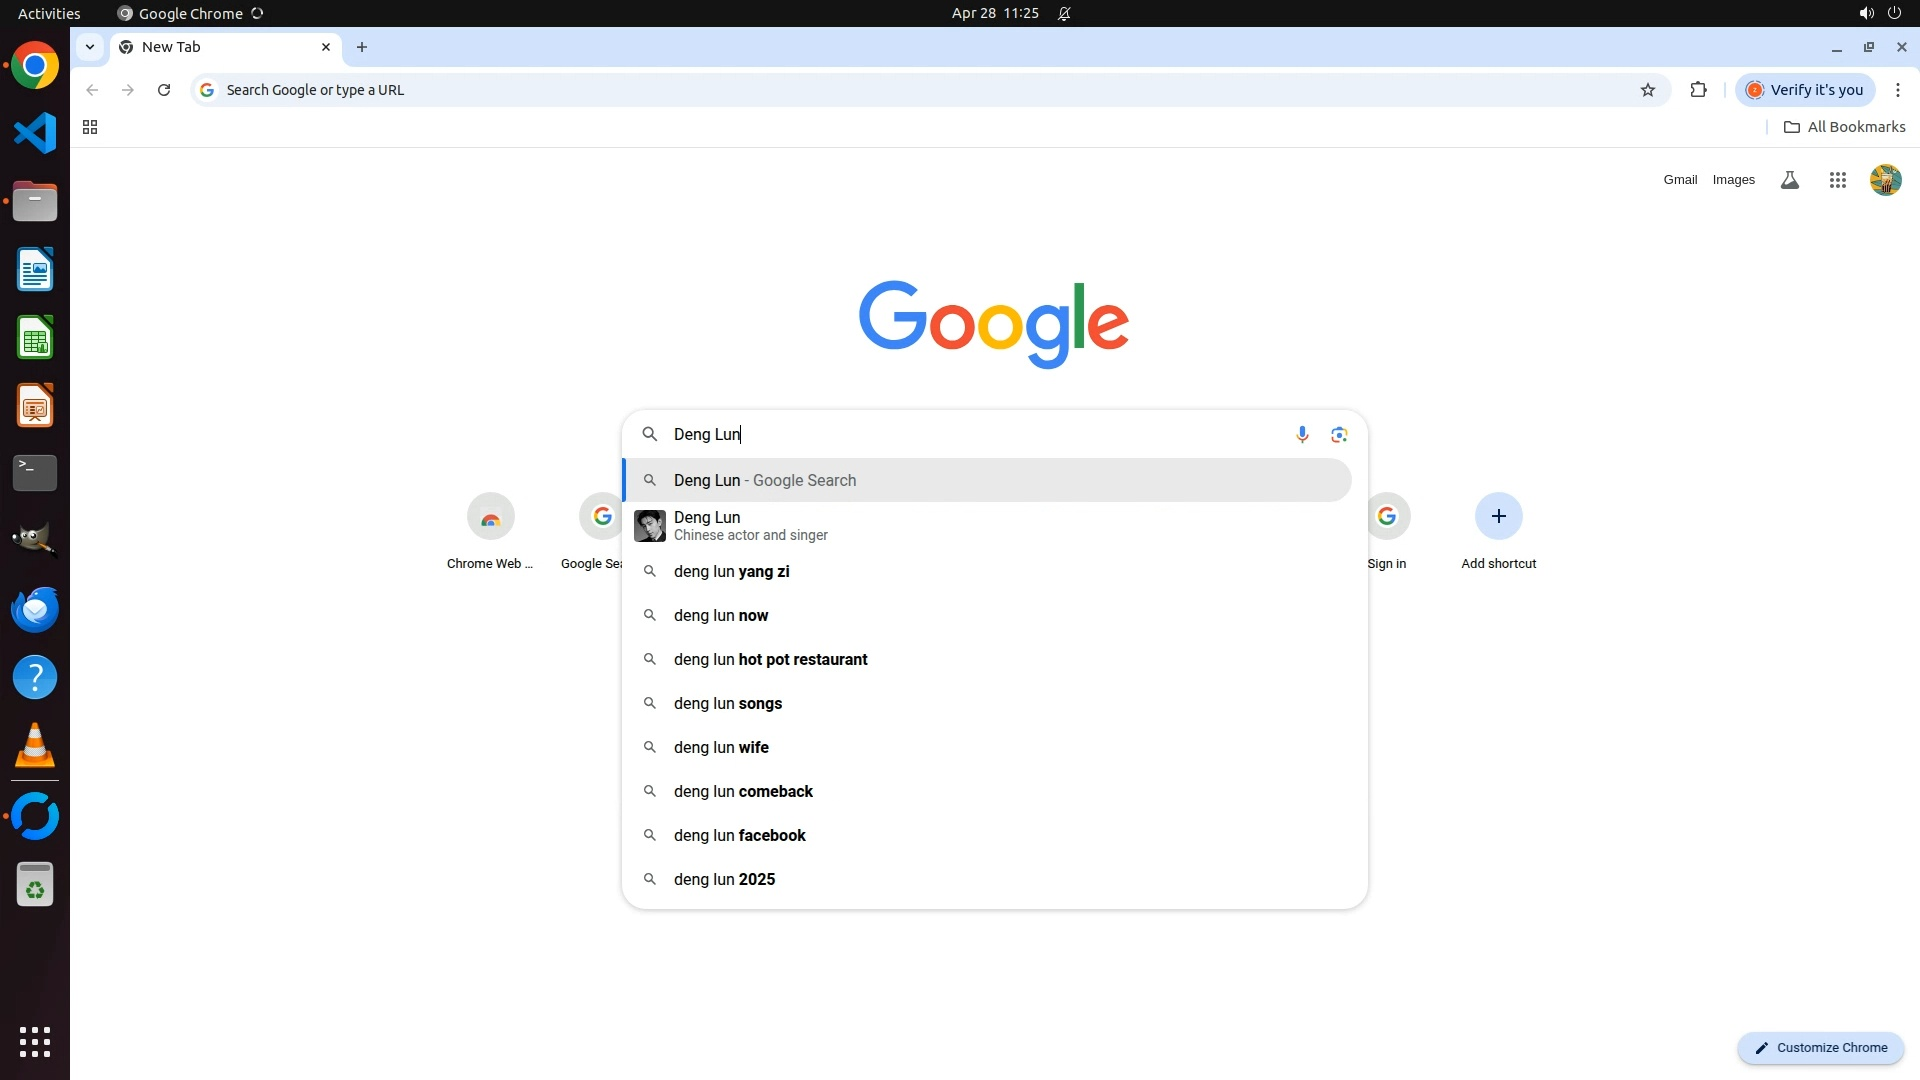Choose Deng Lun Chinese actor entity suggestion

(x=750, y=525)
